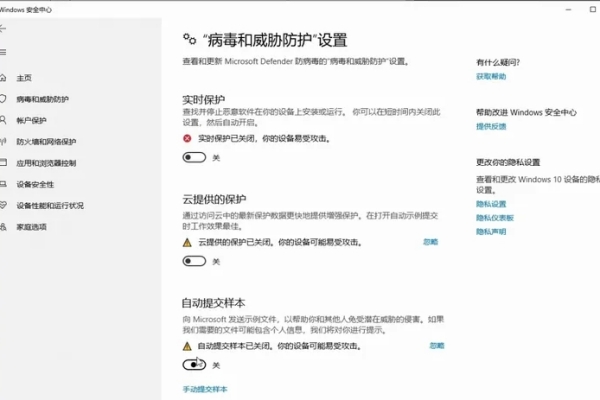Select 帐户保护 in the sidebar
Image resolution: width=600 pixels, height=400 pixels.
coord(31,121)
